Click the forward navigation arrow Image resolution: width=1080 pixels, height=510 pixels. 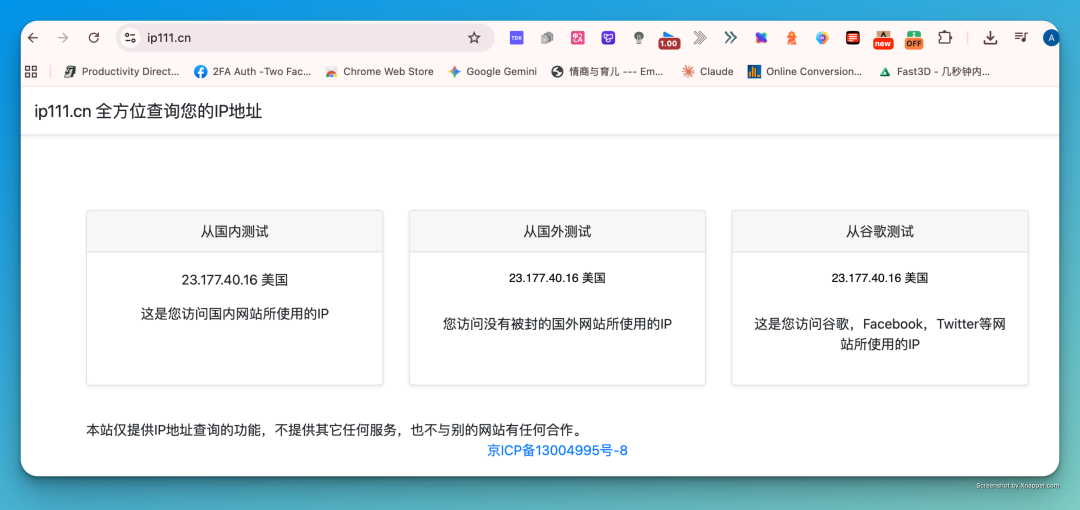(x=63, y=38)
